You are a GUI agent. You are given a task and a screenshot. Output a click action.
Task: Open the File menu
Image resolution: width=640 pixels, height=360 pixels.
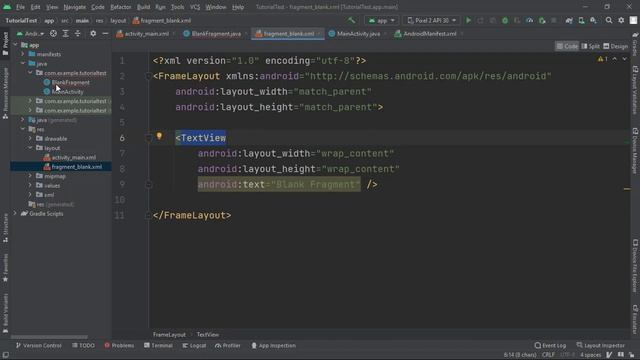pos(20,7)
